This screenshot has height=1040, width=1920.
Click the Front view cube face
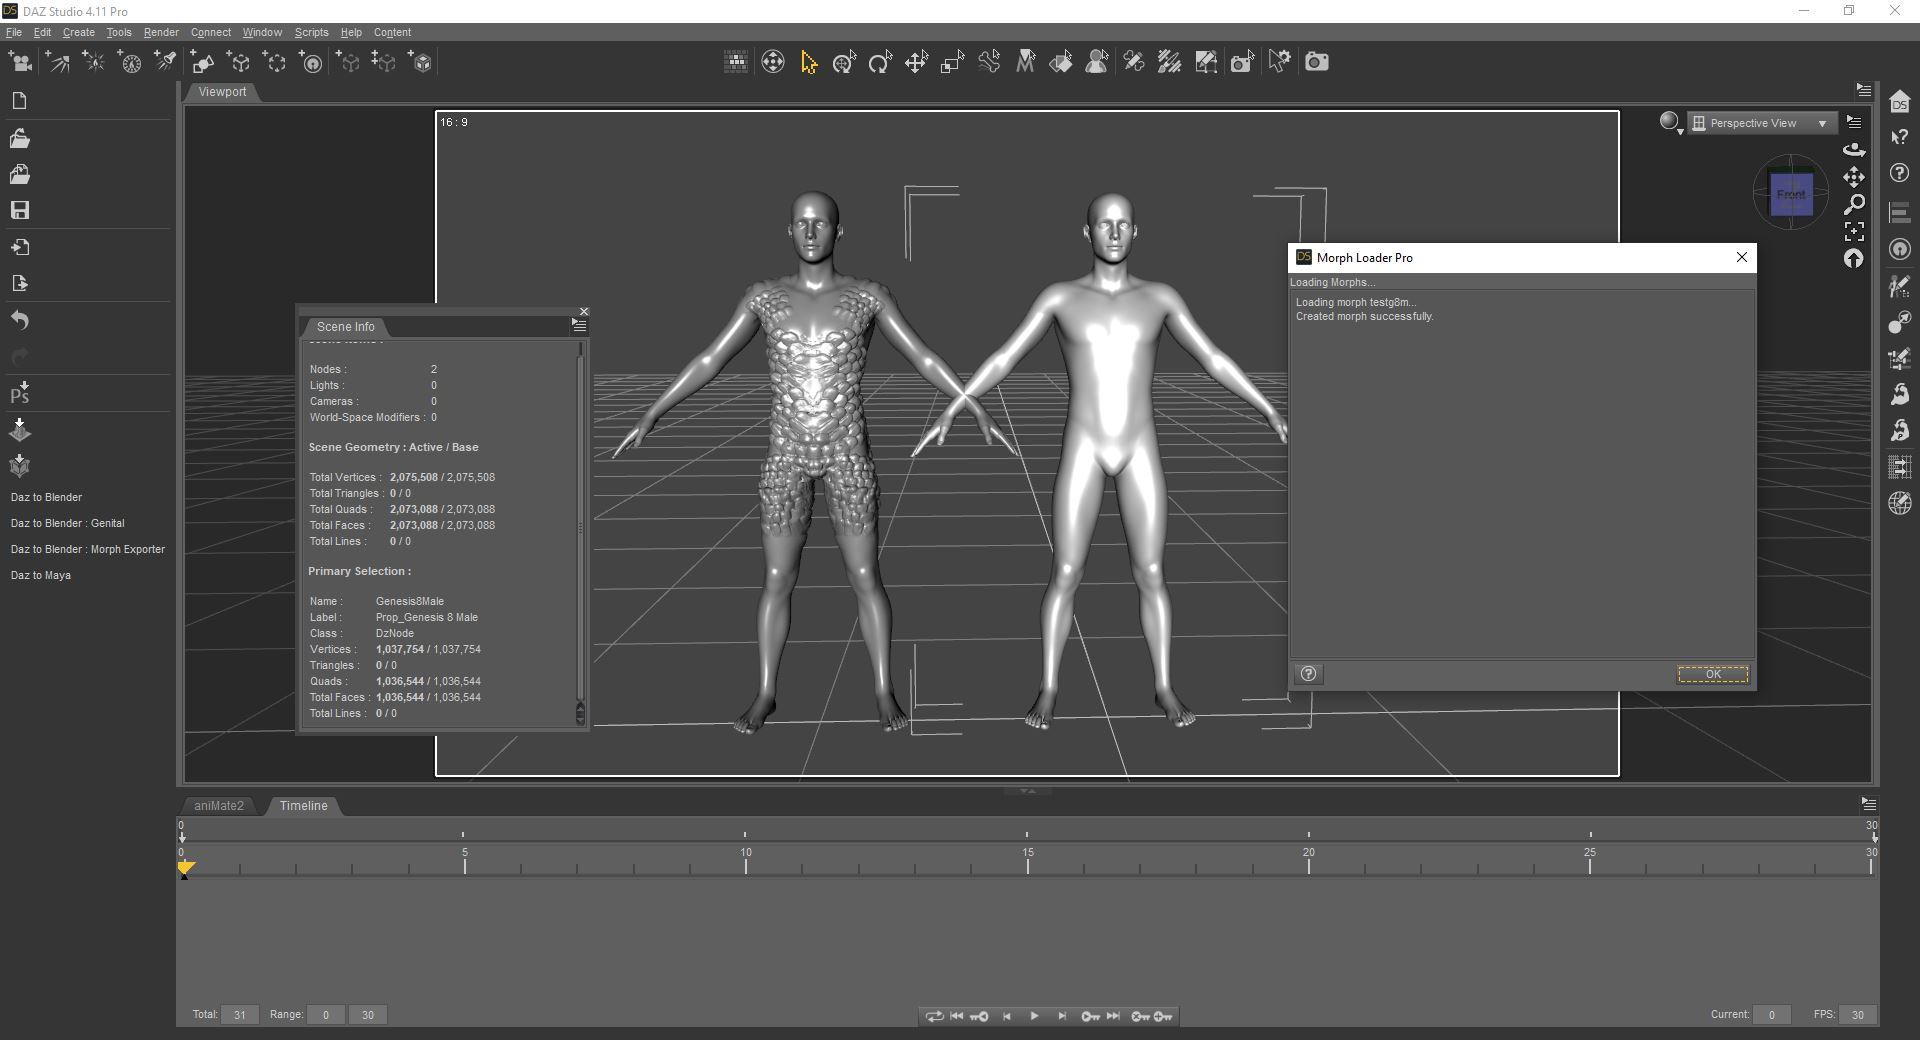(x=1791, y=194)
